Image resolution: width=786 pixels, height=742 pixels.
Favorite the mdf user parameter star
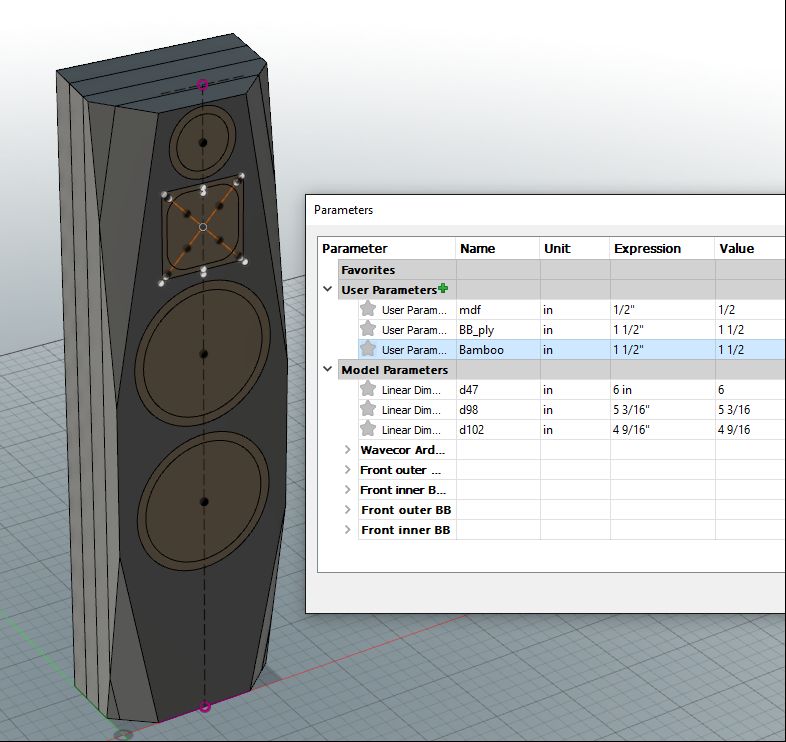[368, 309]
